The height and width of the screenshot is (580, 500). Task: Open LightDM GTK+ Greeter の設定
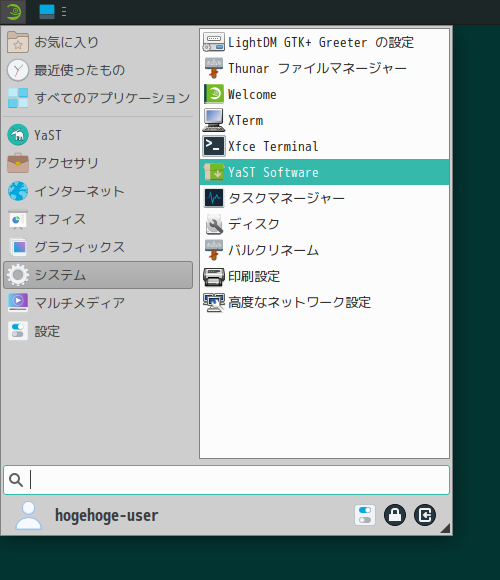(x=324, y=42)
